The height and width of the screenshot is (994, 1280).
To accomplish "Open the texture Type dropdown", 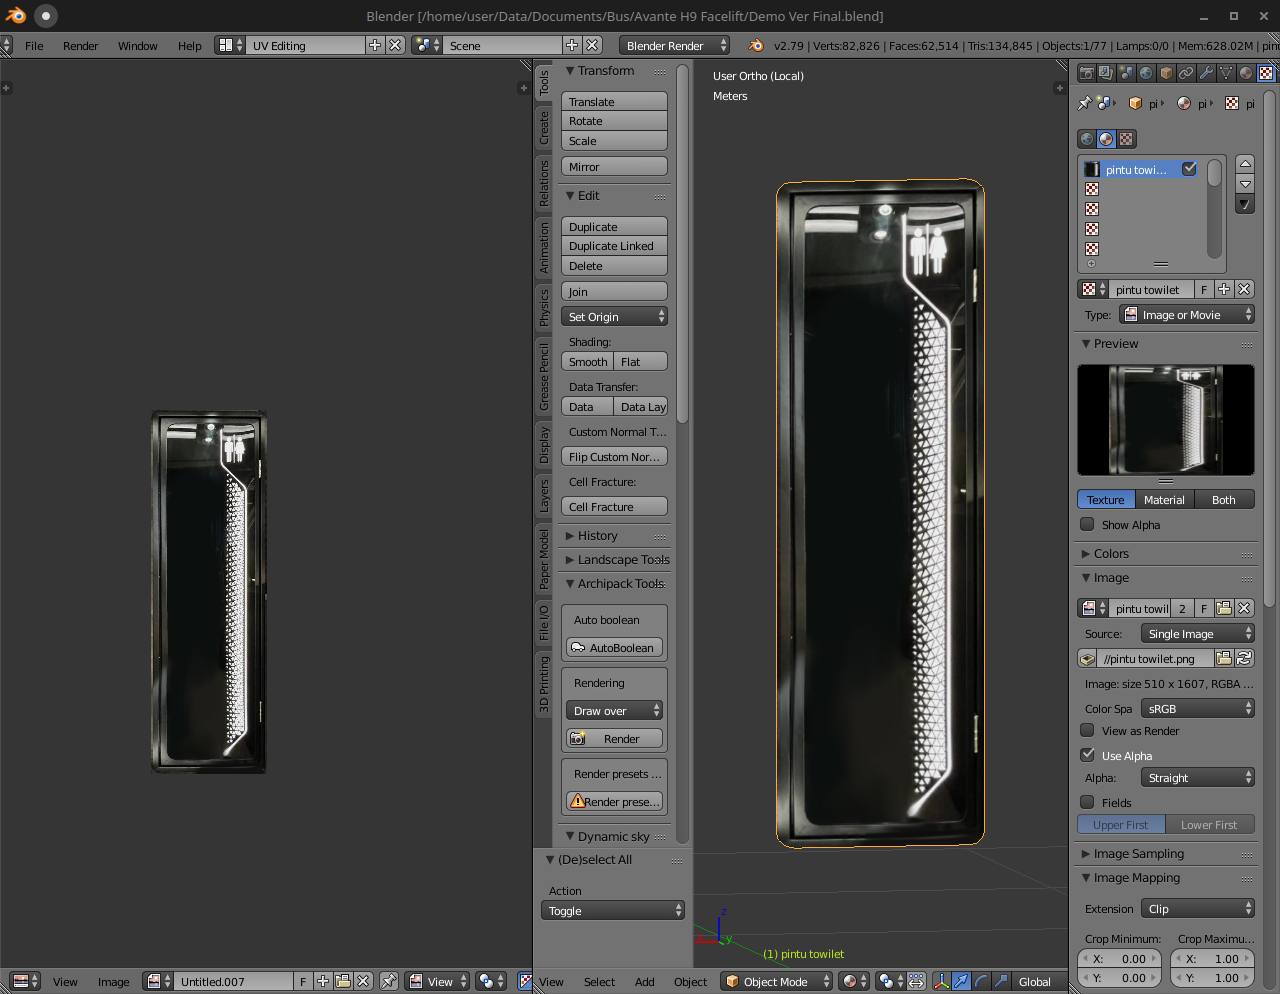I will (1187, 314).
